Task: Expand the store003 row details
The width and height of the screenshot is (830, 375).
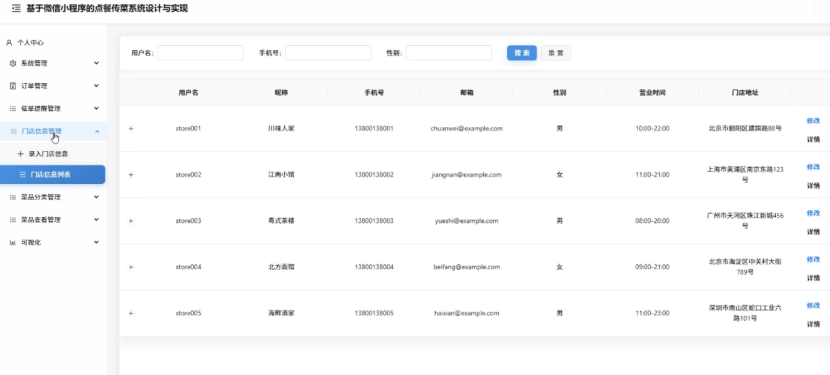Action: point(131,221)
